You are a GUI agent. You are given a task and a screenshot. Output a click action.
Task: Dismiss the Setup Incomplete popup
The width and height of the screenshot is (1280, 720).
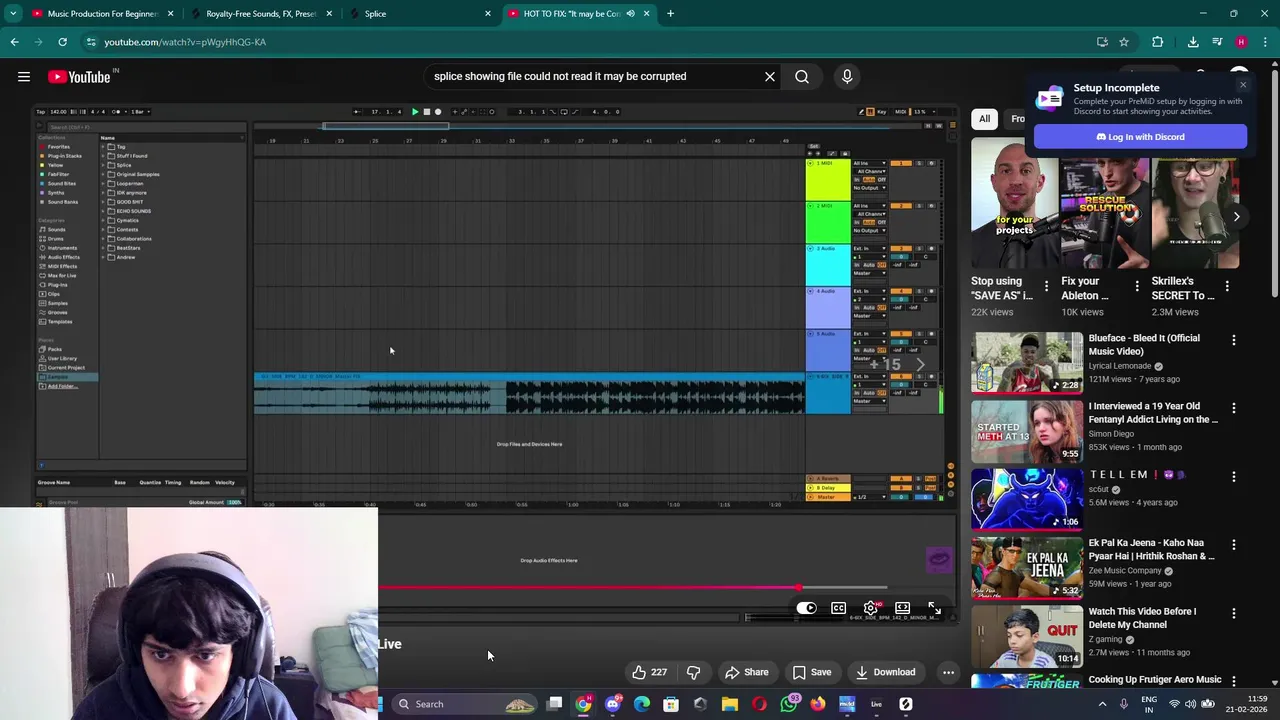tap(1243, 85)
